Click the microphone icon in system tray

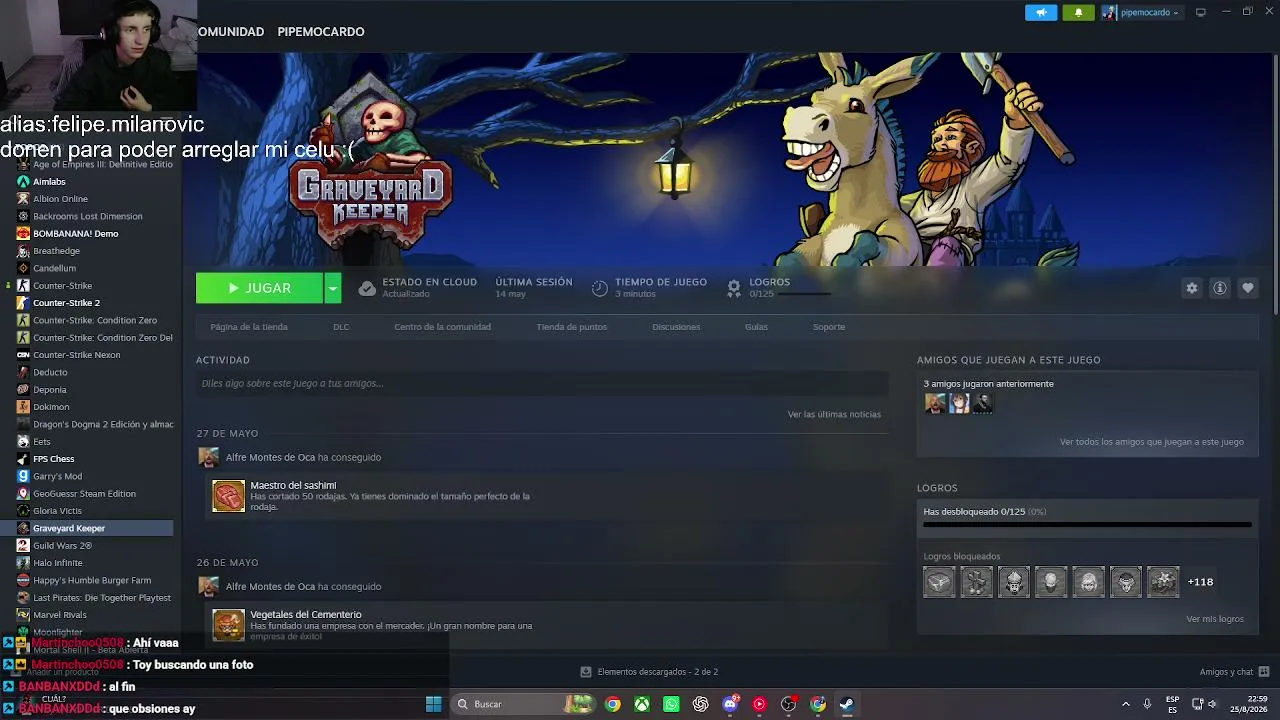[x=1147, y=704]
